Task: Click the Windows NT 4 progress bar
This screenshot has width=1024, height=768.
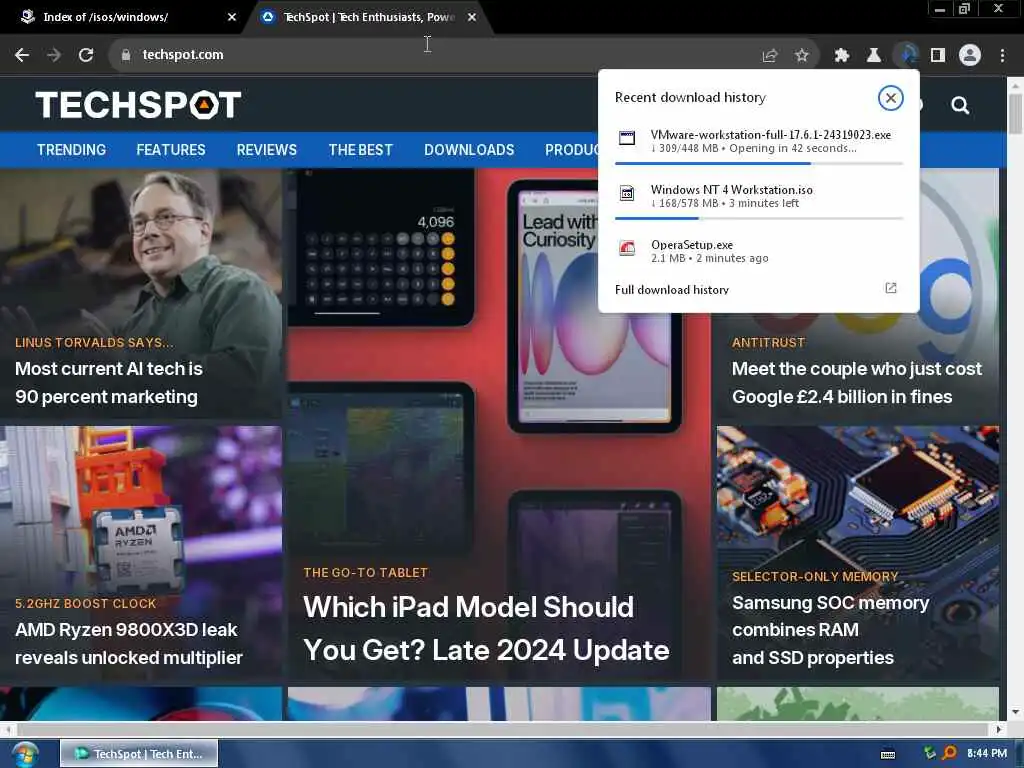Action: pyautogui.click(x=759, y=218)
